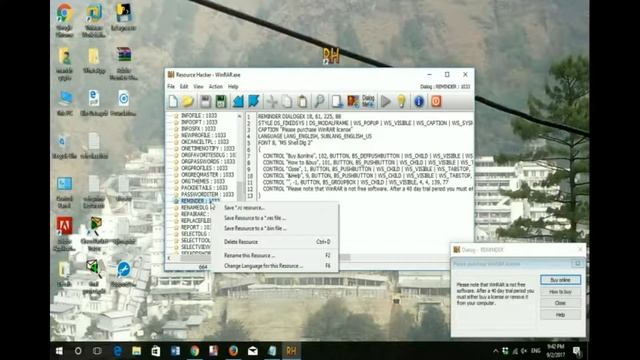Click the Copy pages toolbar icon
The height and width of the screenshot is (360, 640).
click(287, 101)
